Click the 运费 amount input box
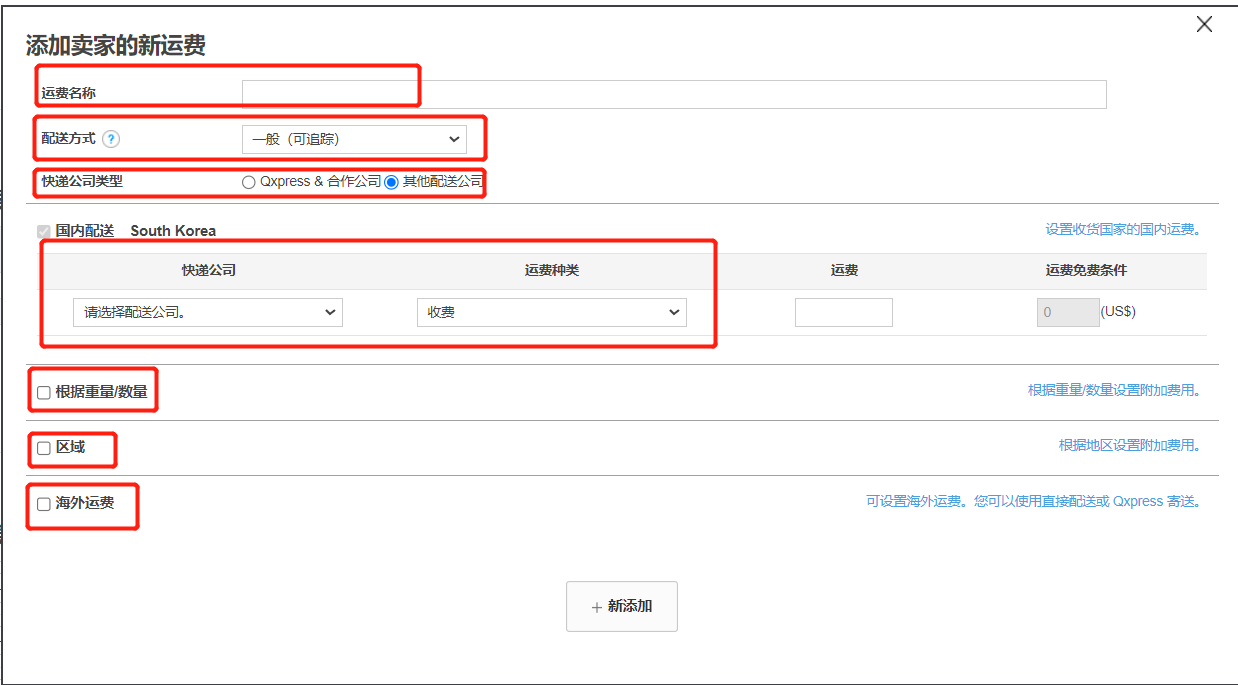 tap(843, 312)
